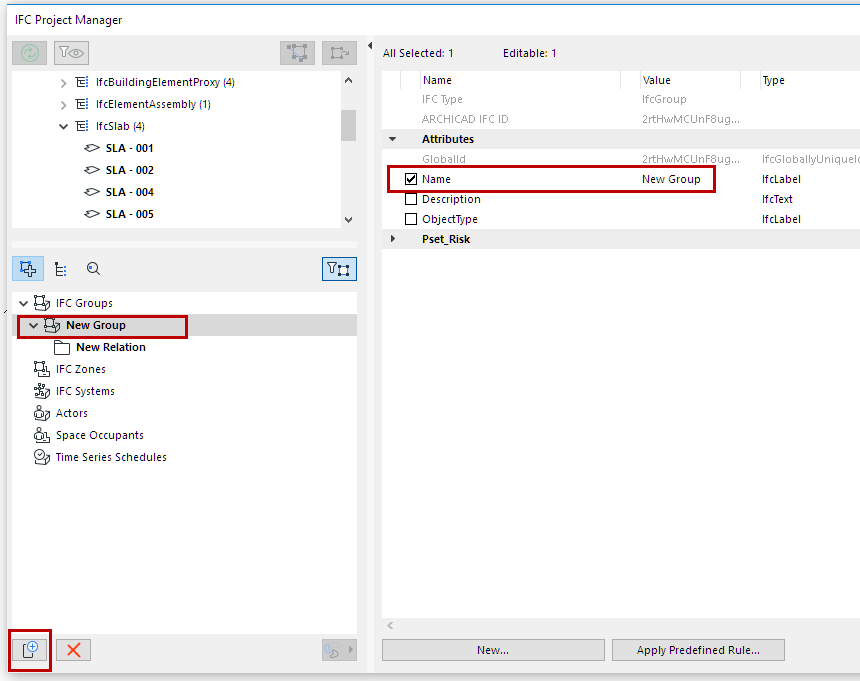Click the slab icon beside SLA - 001

pos(92,148)
